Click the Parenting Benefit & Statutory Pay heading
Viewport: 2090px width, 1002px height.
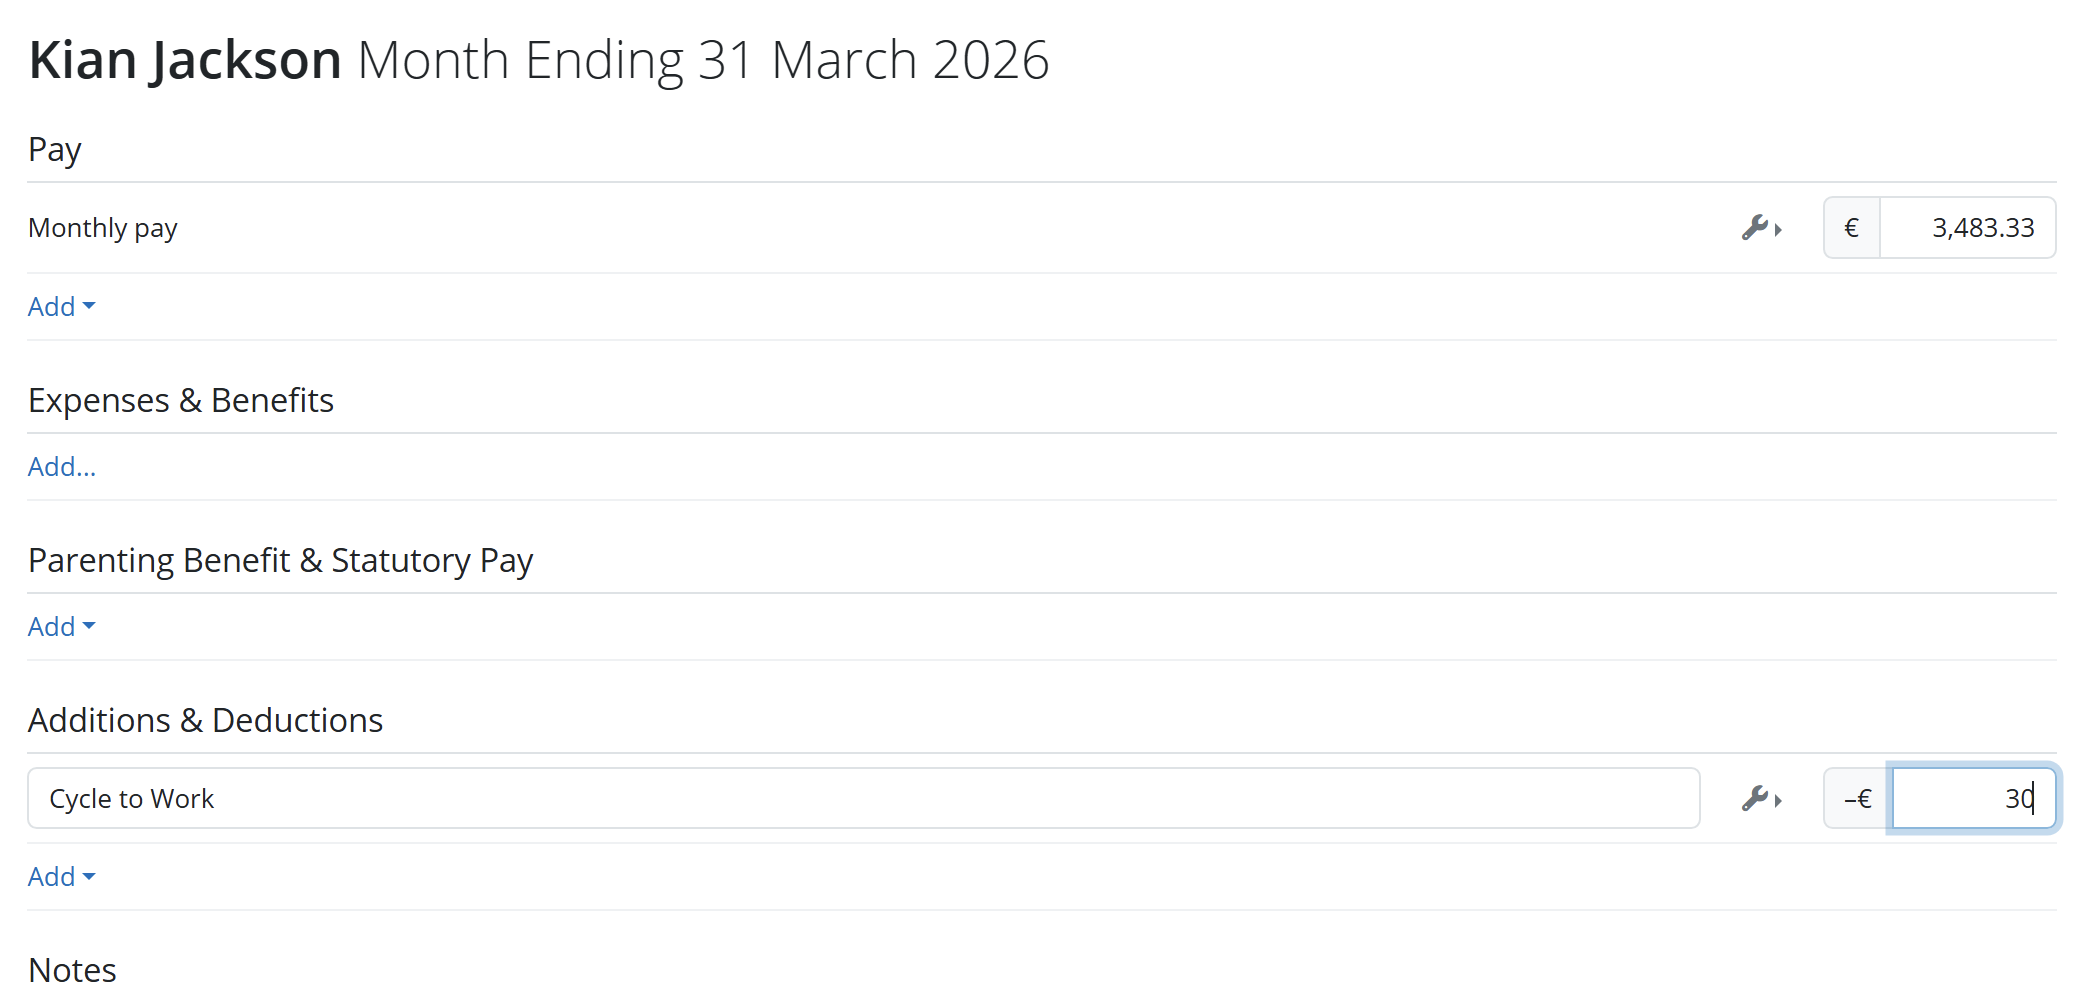tap(280, 560)
